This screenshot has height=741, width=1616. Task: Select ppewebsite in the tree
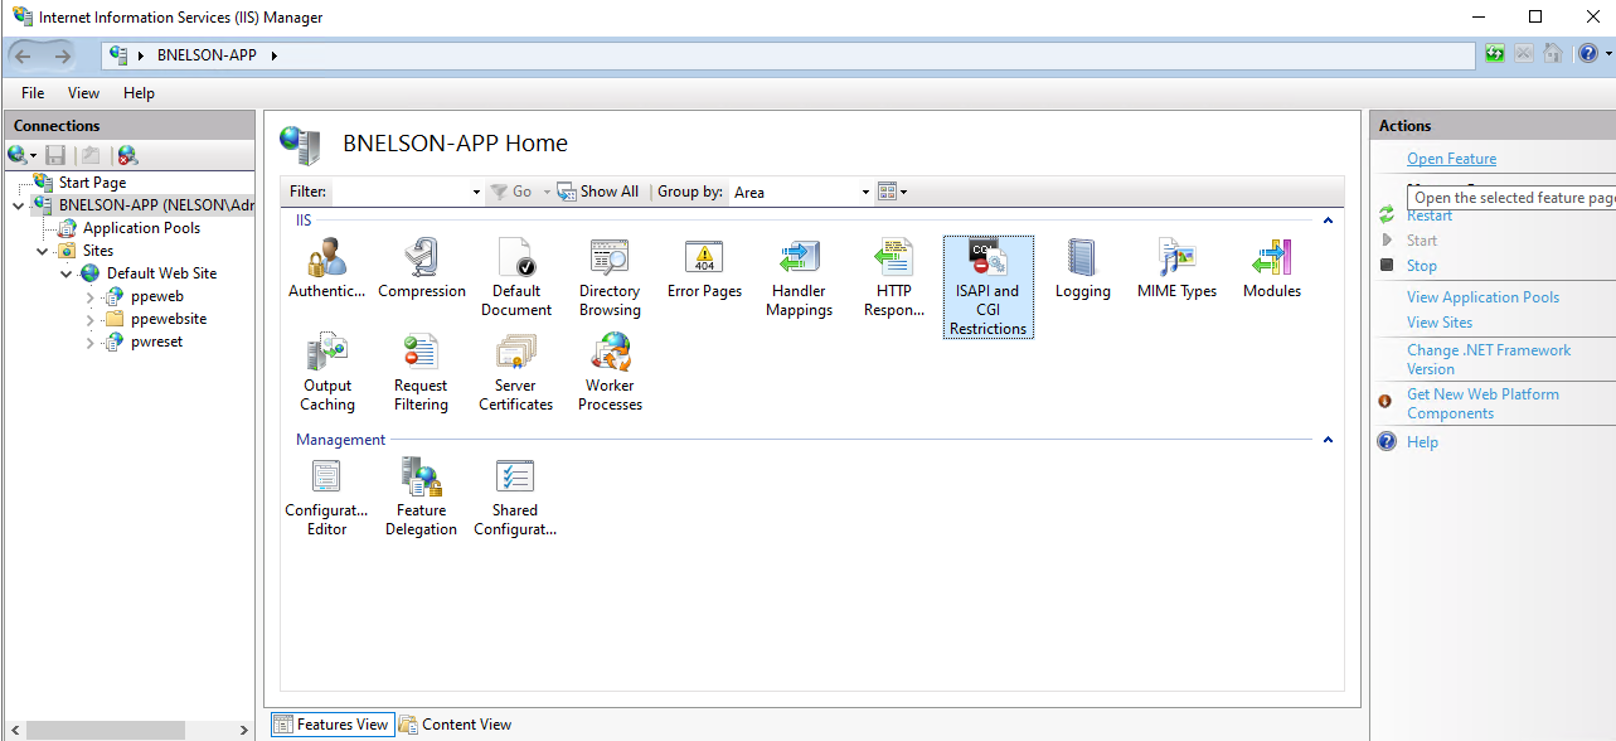pos(168,319)
